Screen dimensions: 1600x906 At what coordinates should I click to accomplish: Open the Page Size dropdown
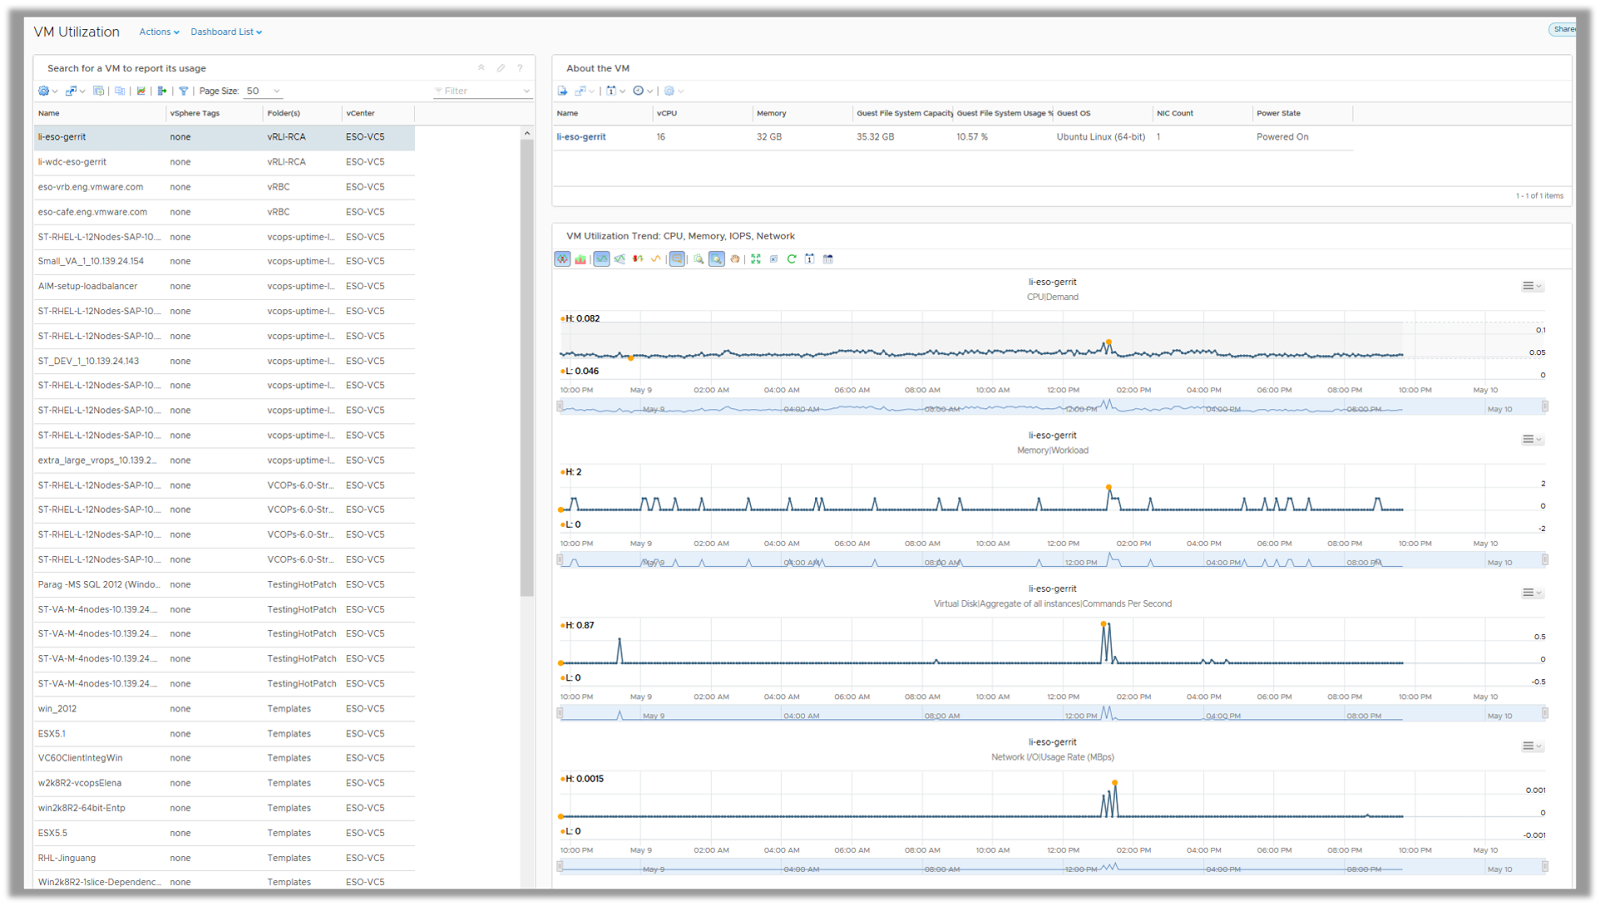262,91
